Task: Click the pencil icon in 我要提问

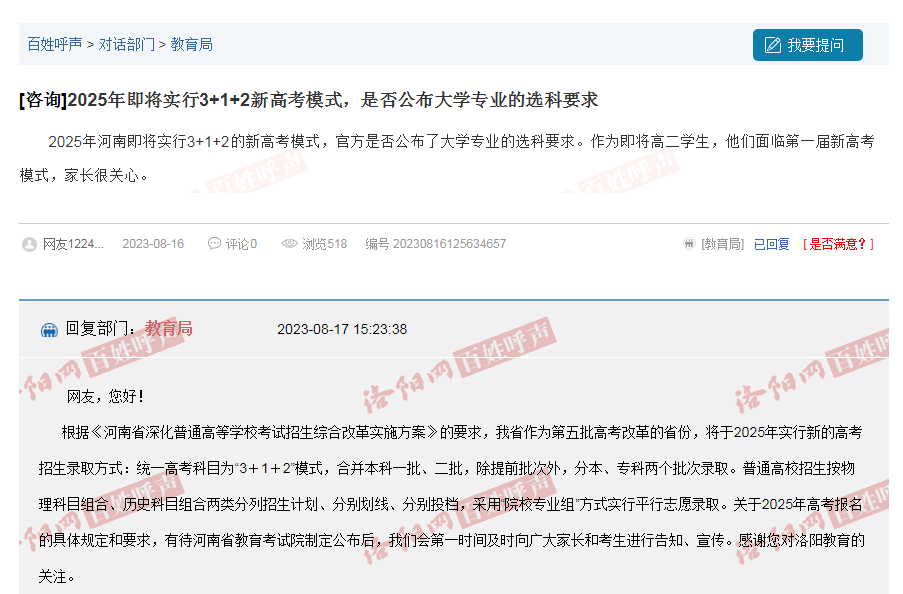Action: coord(772,45)
